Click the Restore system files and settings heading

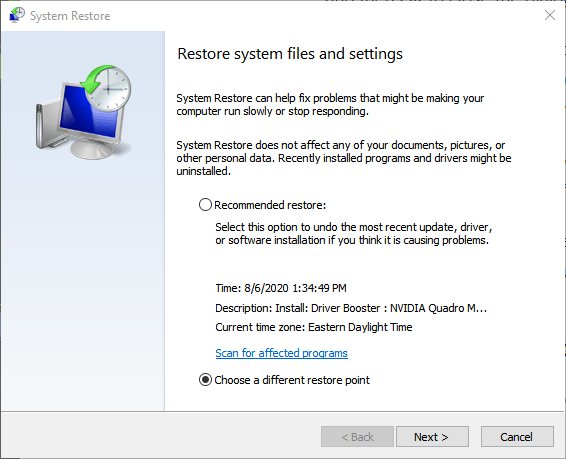[290, 54]
